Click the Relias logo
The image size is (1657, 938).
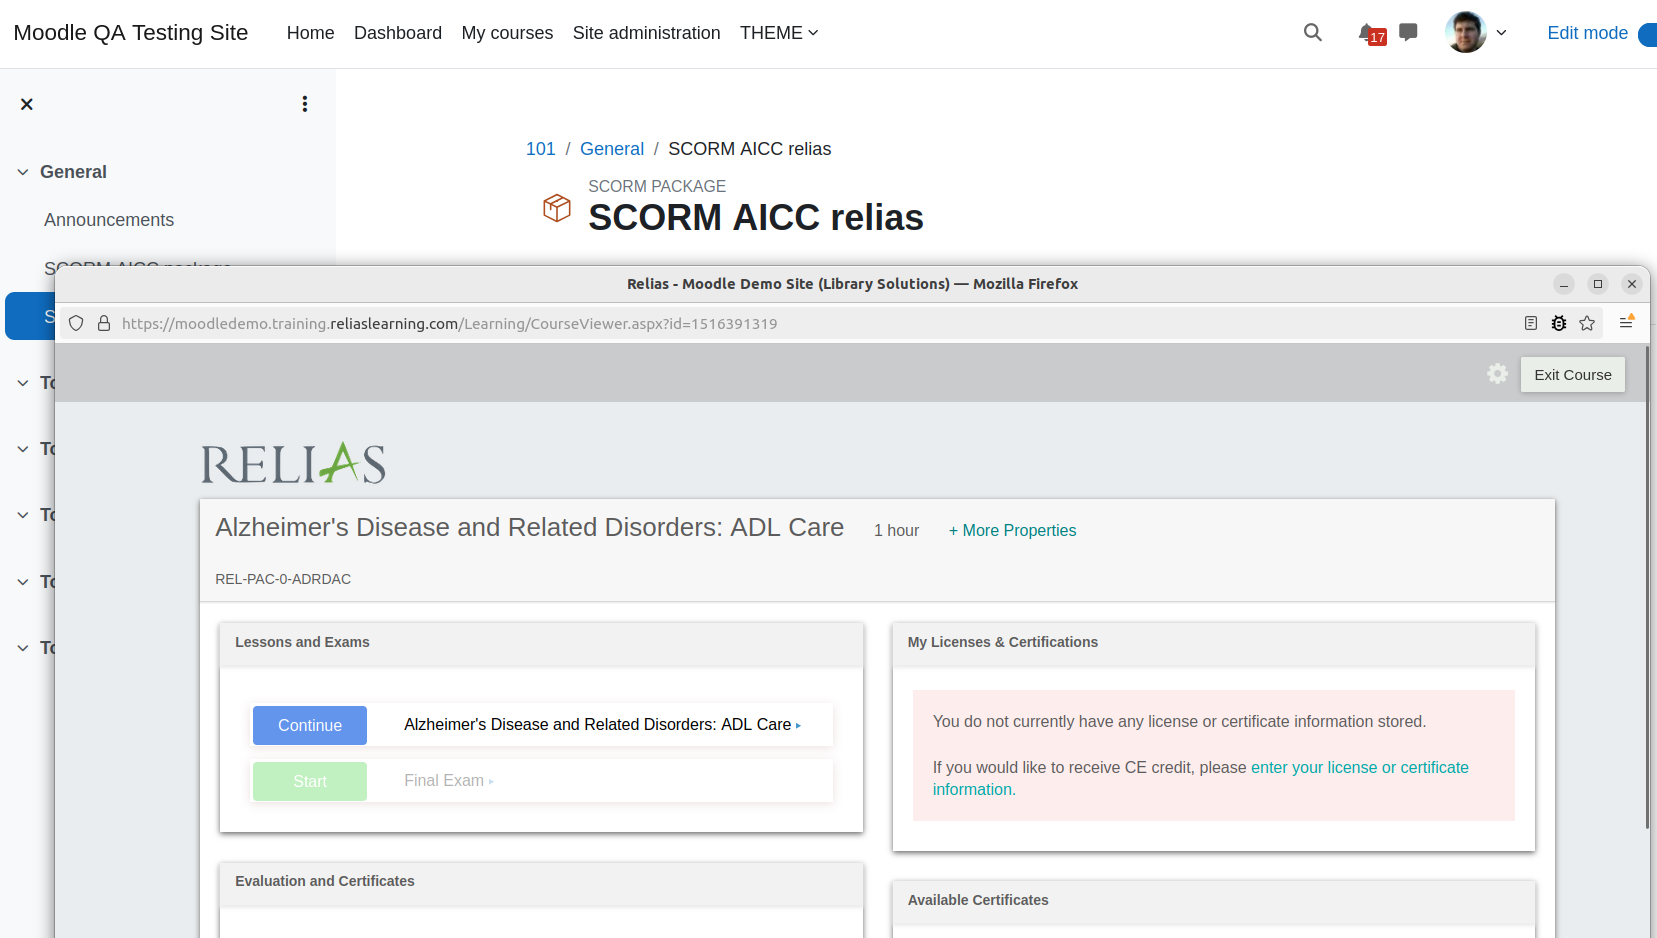pos(293,464)
